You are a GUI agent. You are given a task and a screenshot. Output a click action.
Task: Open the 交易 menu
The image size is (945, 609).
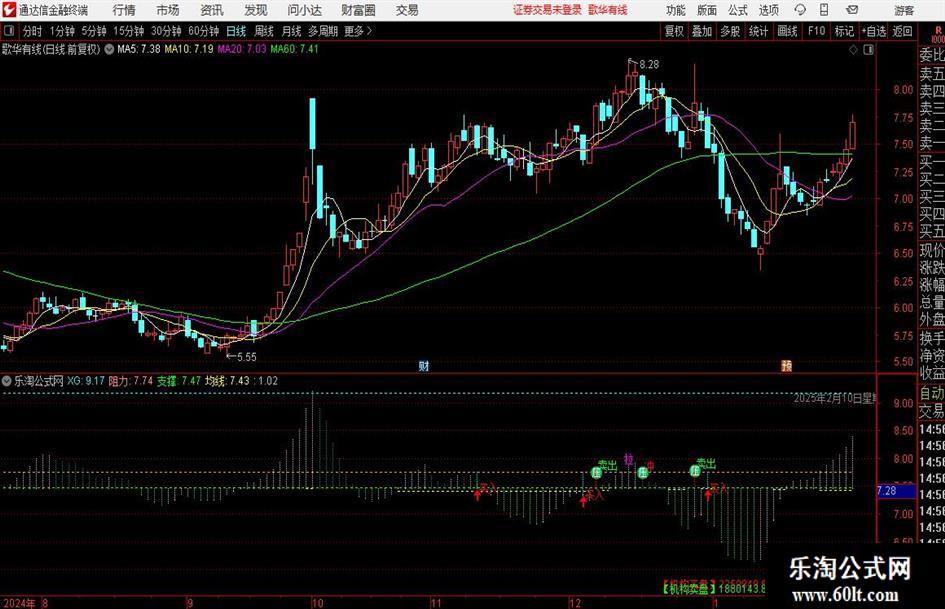coord(407,10)
